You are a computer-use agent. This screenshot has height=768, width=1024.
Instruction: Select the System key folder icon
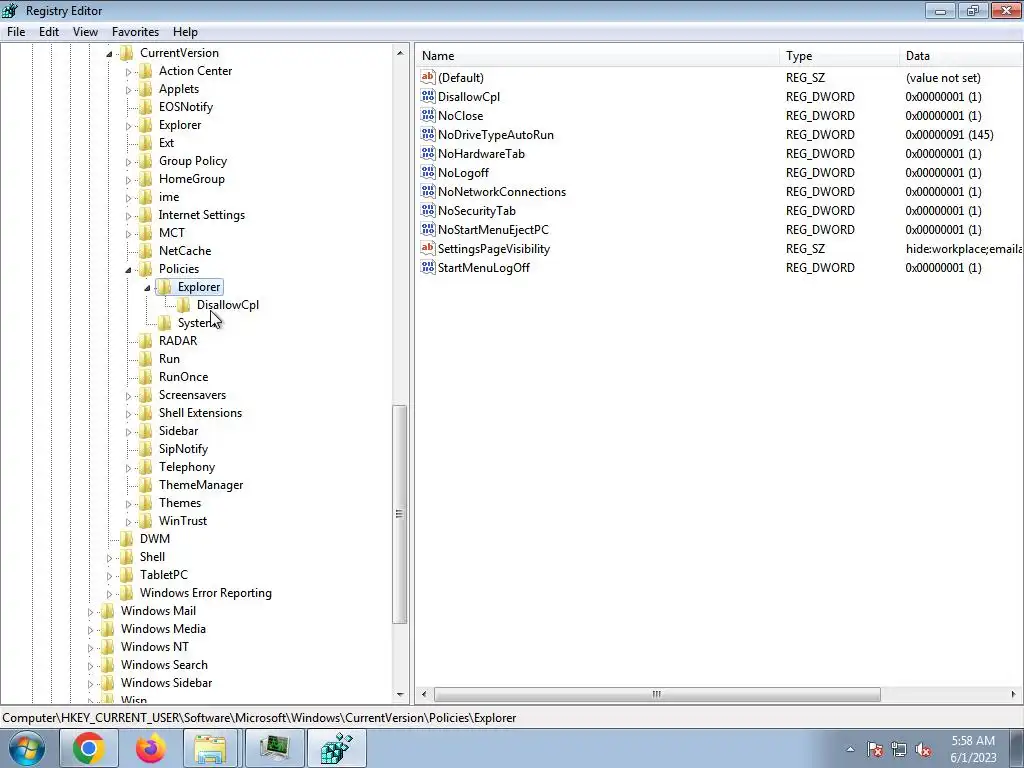tap(165, 323)
